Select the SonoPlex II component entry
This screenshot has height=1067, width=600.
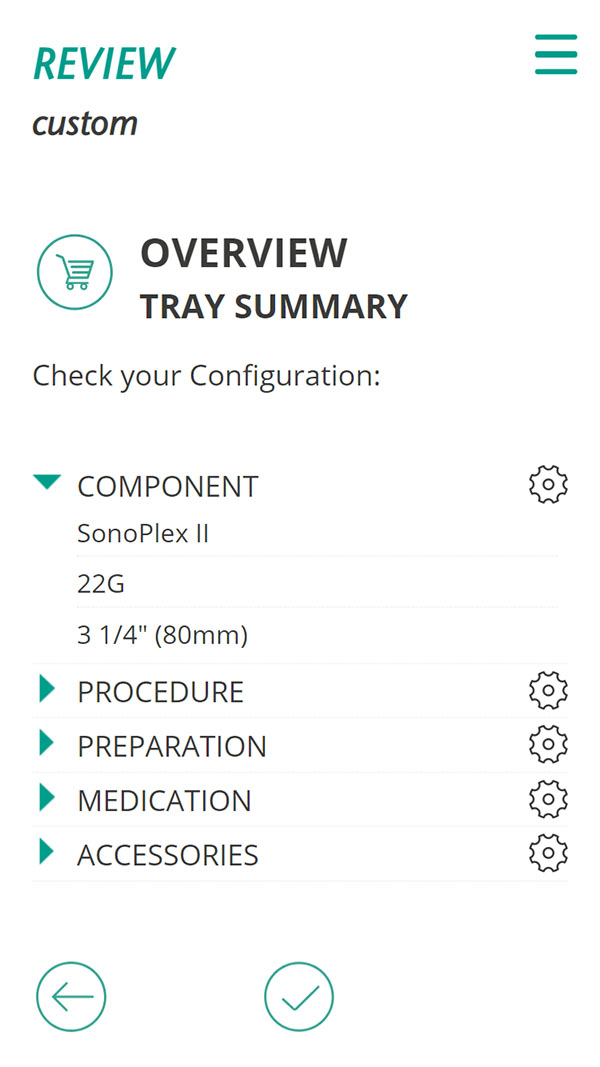(143, 534)
